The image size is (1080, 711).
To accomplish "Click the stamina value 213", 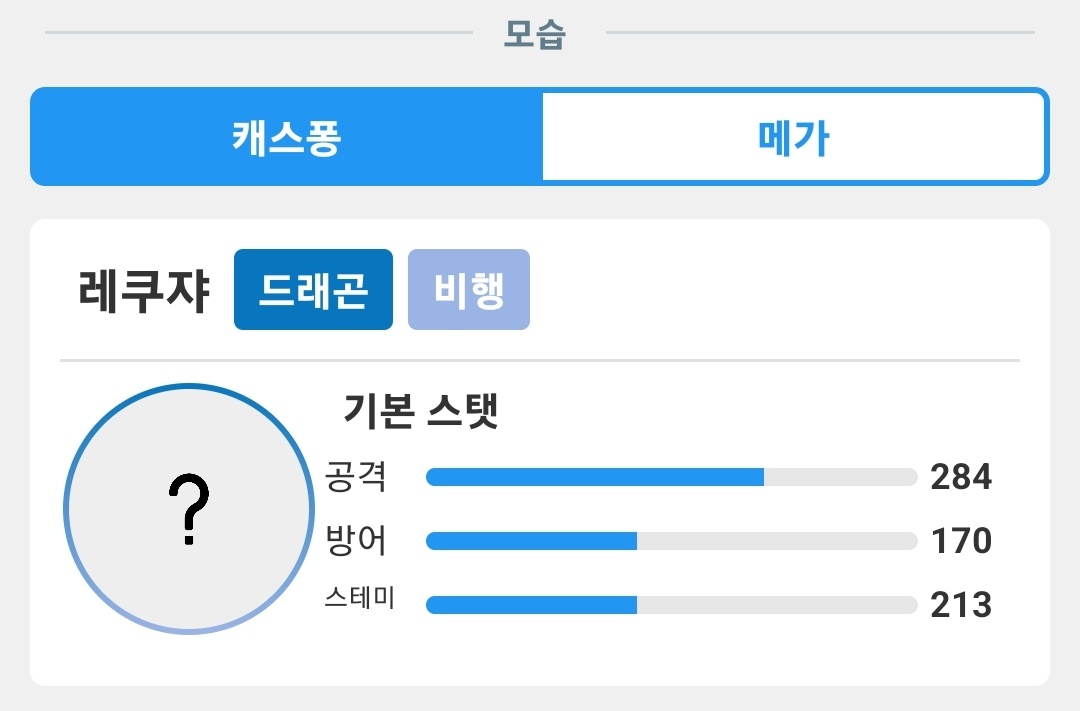I will tap(960, 605).
